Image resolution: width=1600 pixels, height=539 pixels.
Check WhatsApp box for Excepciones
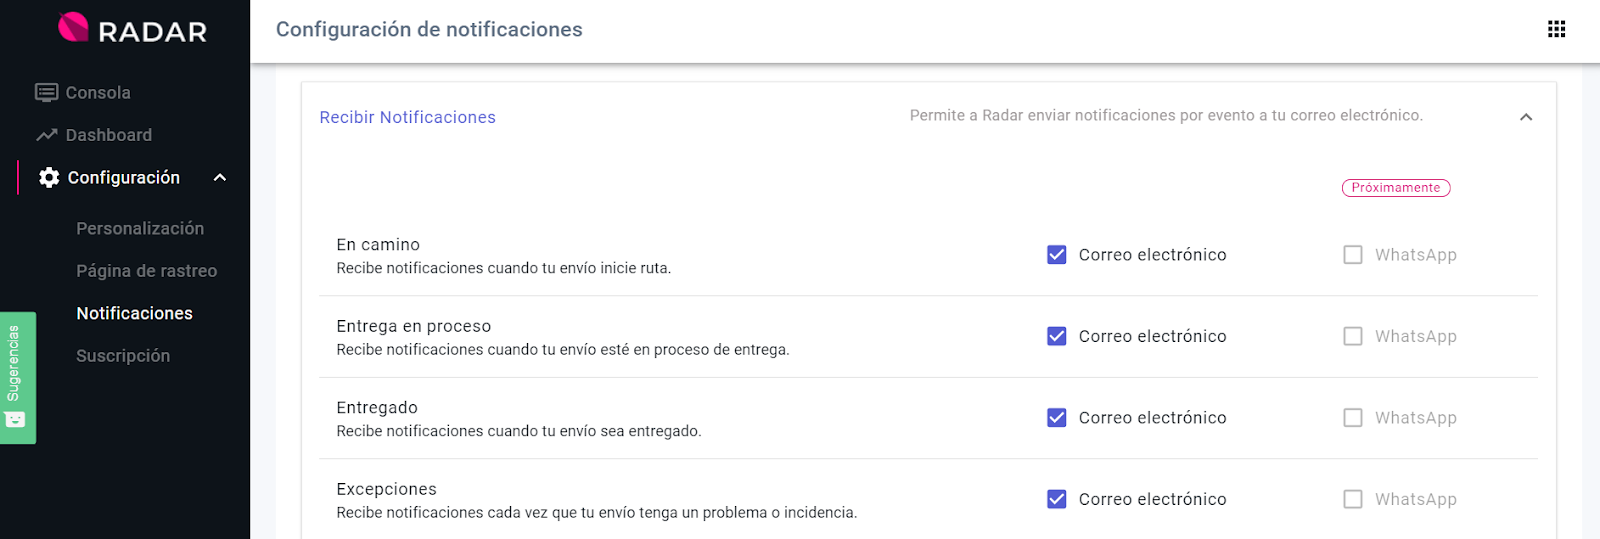[1352, 499]
